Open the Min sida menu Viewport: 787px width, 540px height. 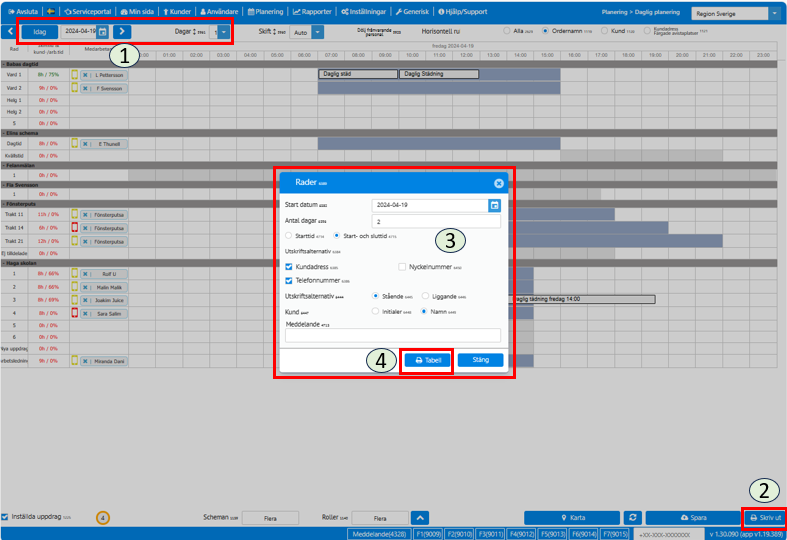click(138, 12)
